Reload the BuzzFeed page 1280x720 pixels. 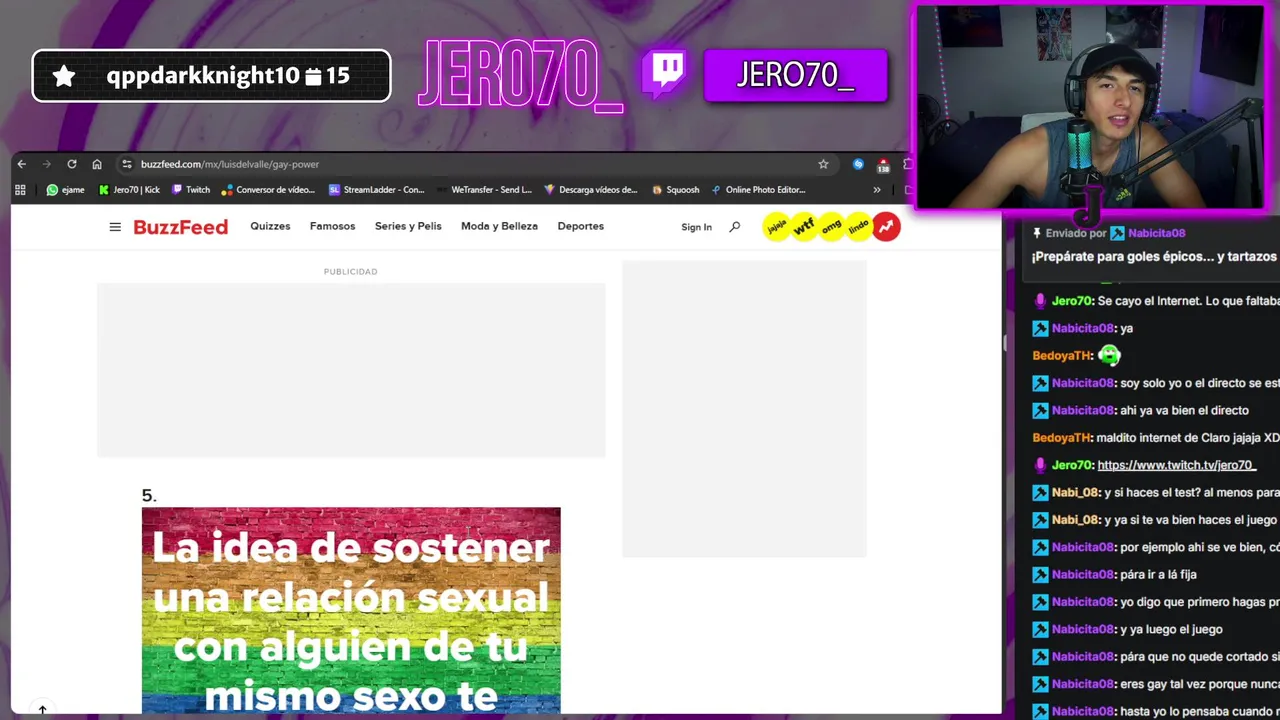72,164
